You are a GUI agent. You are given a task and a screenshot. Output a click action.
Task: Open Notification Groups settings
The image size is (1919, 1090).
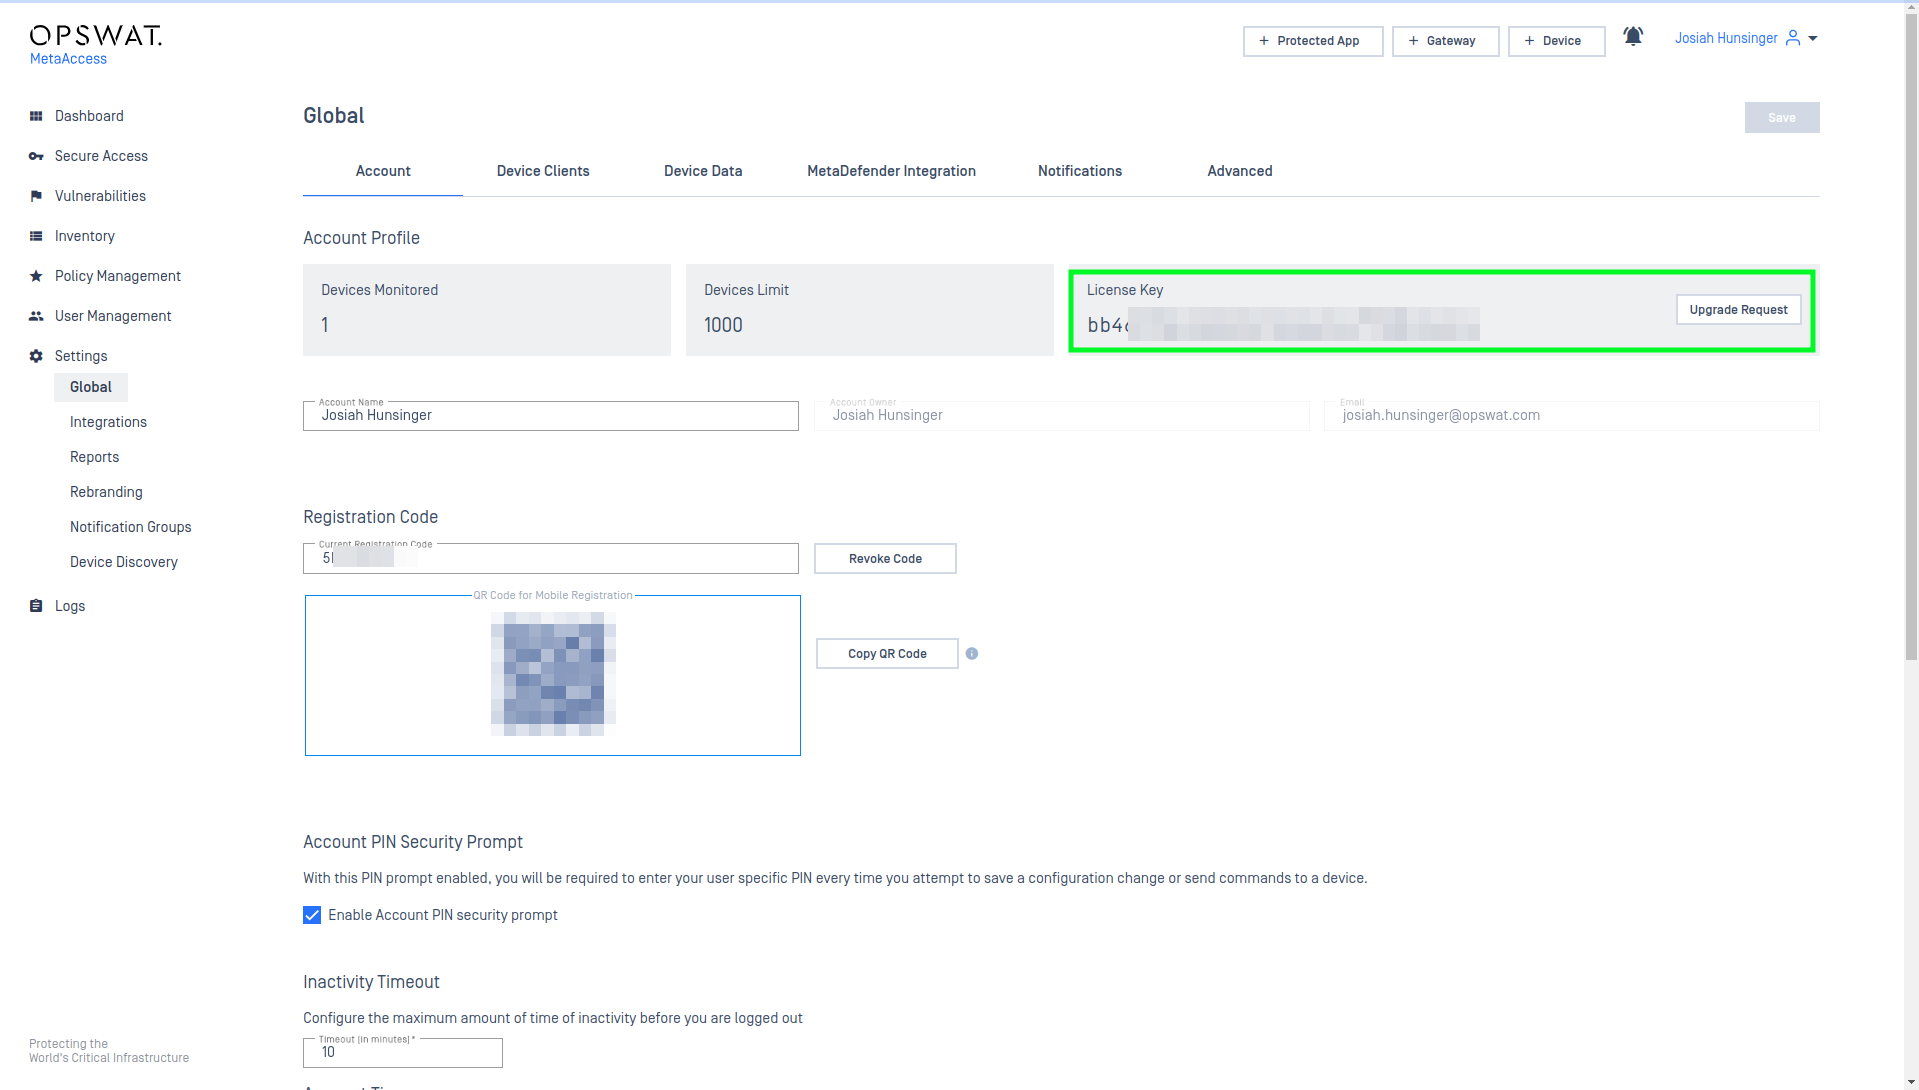130,527
